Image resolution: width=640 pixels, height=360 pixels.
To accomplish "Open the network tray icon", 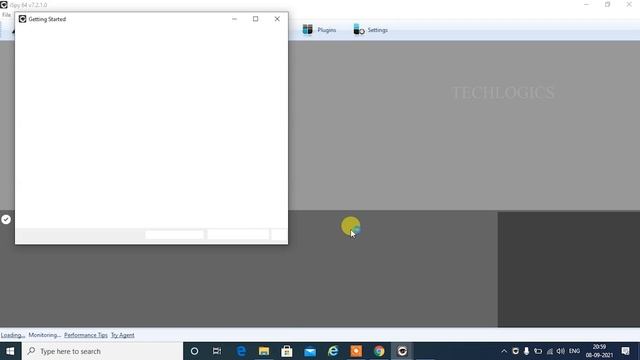I will click(550, 351).
